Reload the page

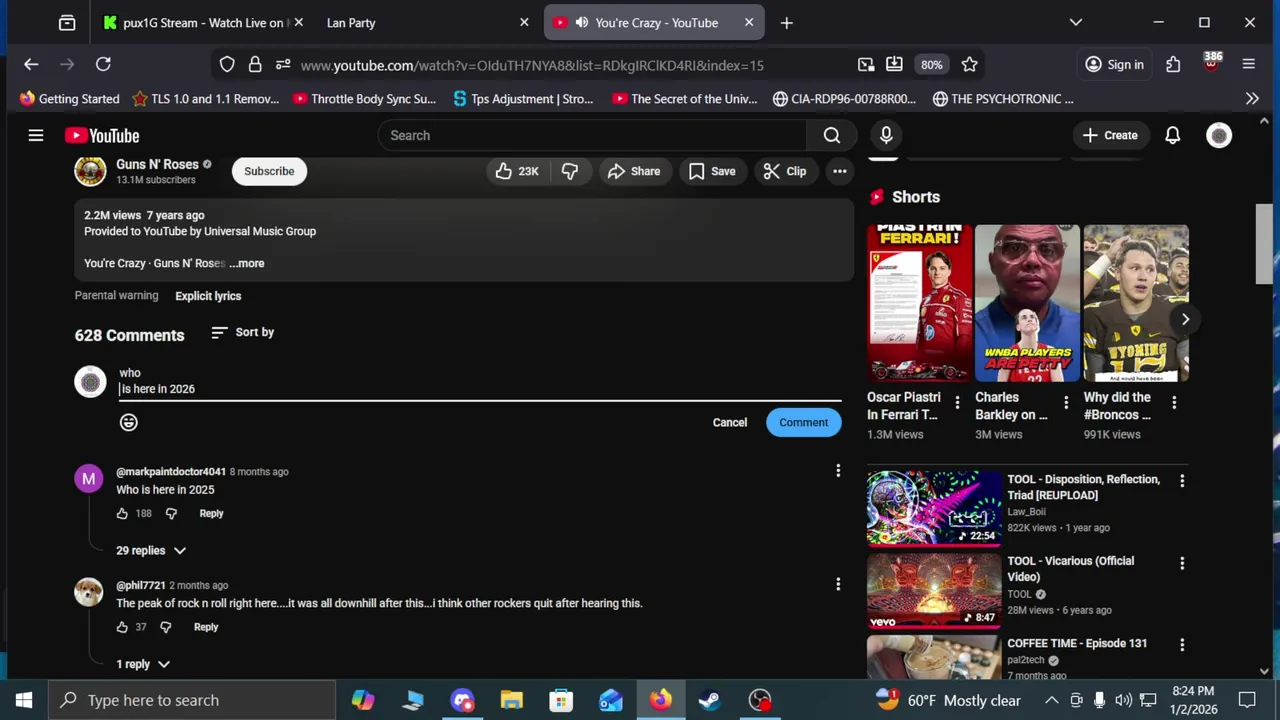coord(103,64)
